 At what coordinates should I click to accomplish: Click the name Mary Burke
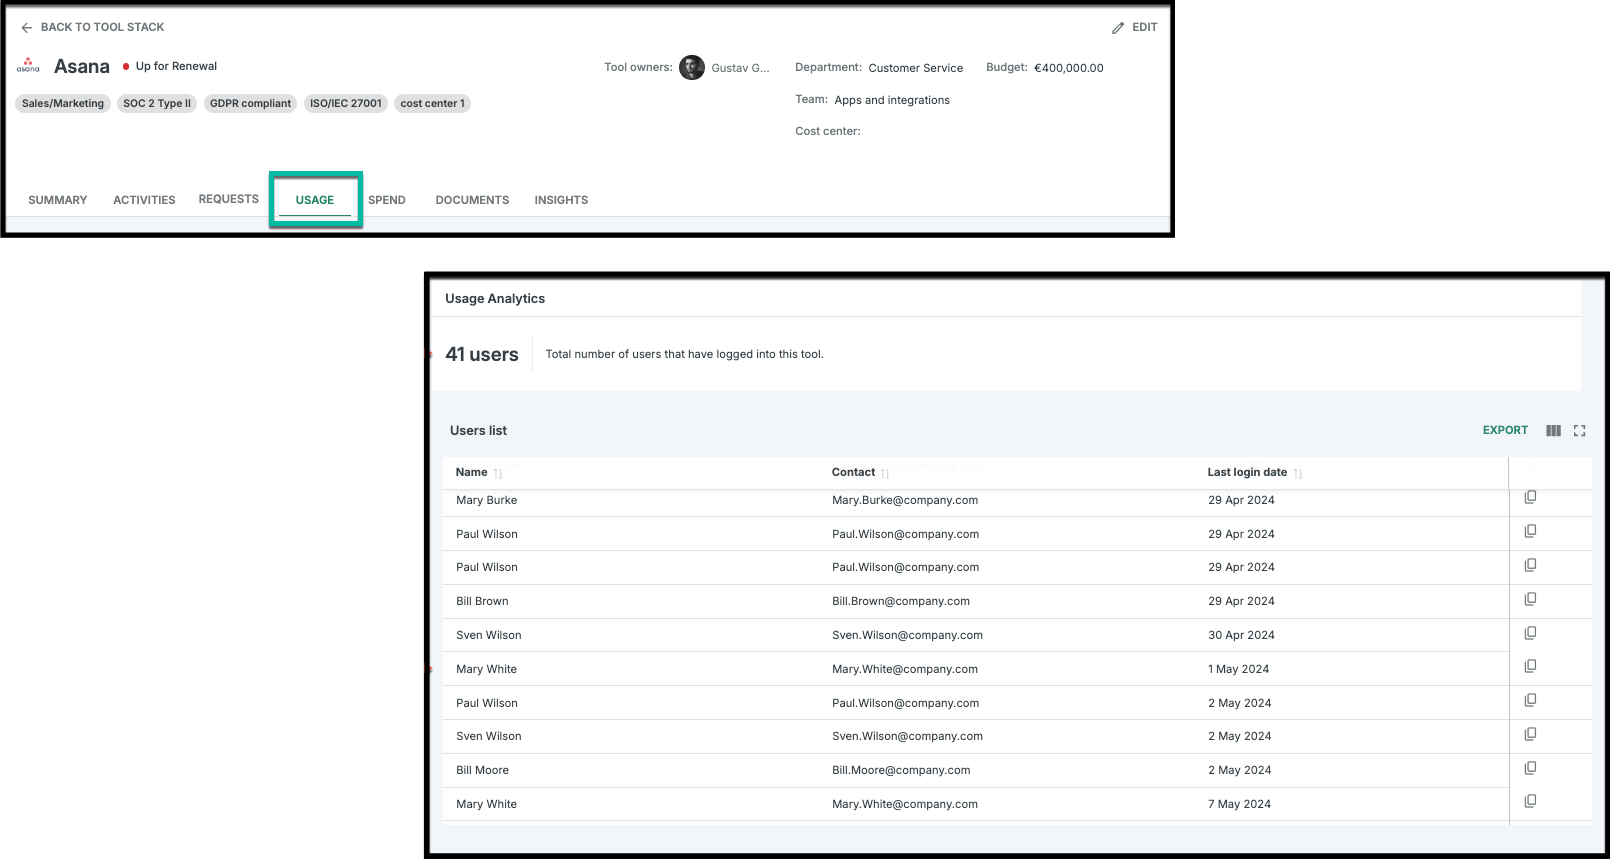487,500
